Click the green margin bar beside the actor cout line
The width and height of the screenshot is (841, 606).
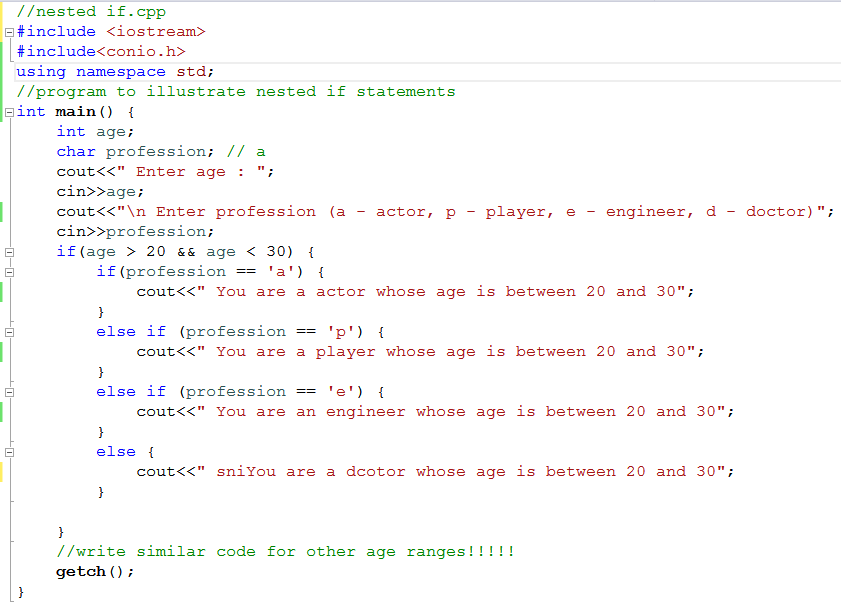point(3,291)
